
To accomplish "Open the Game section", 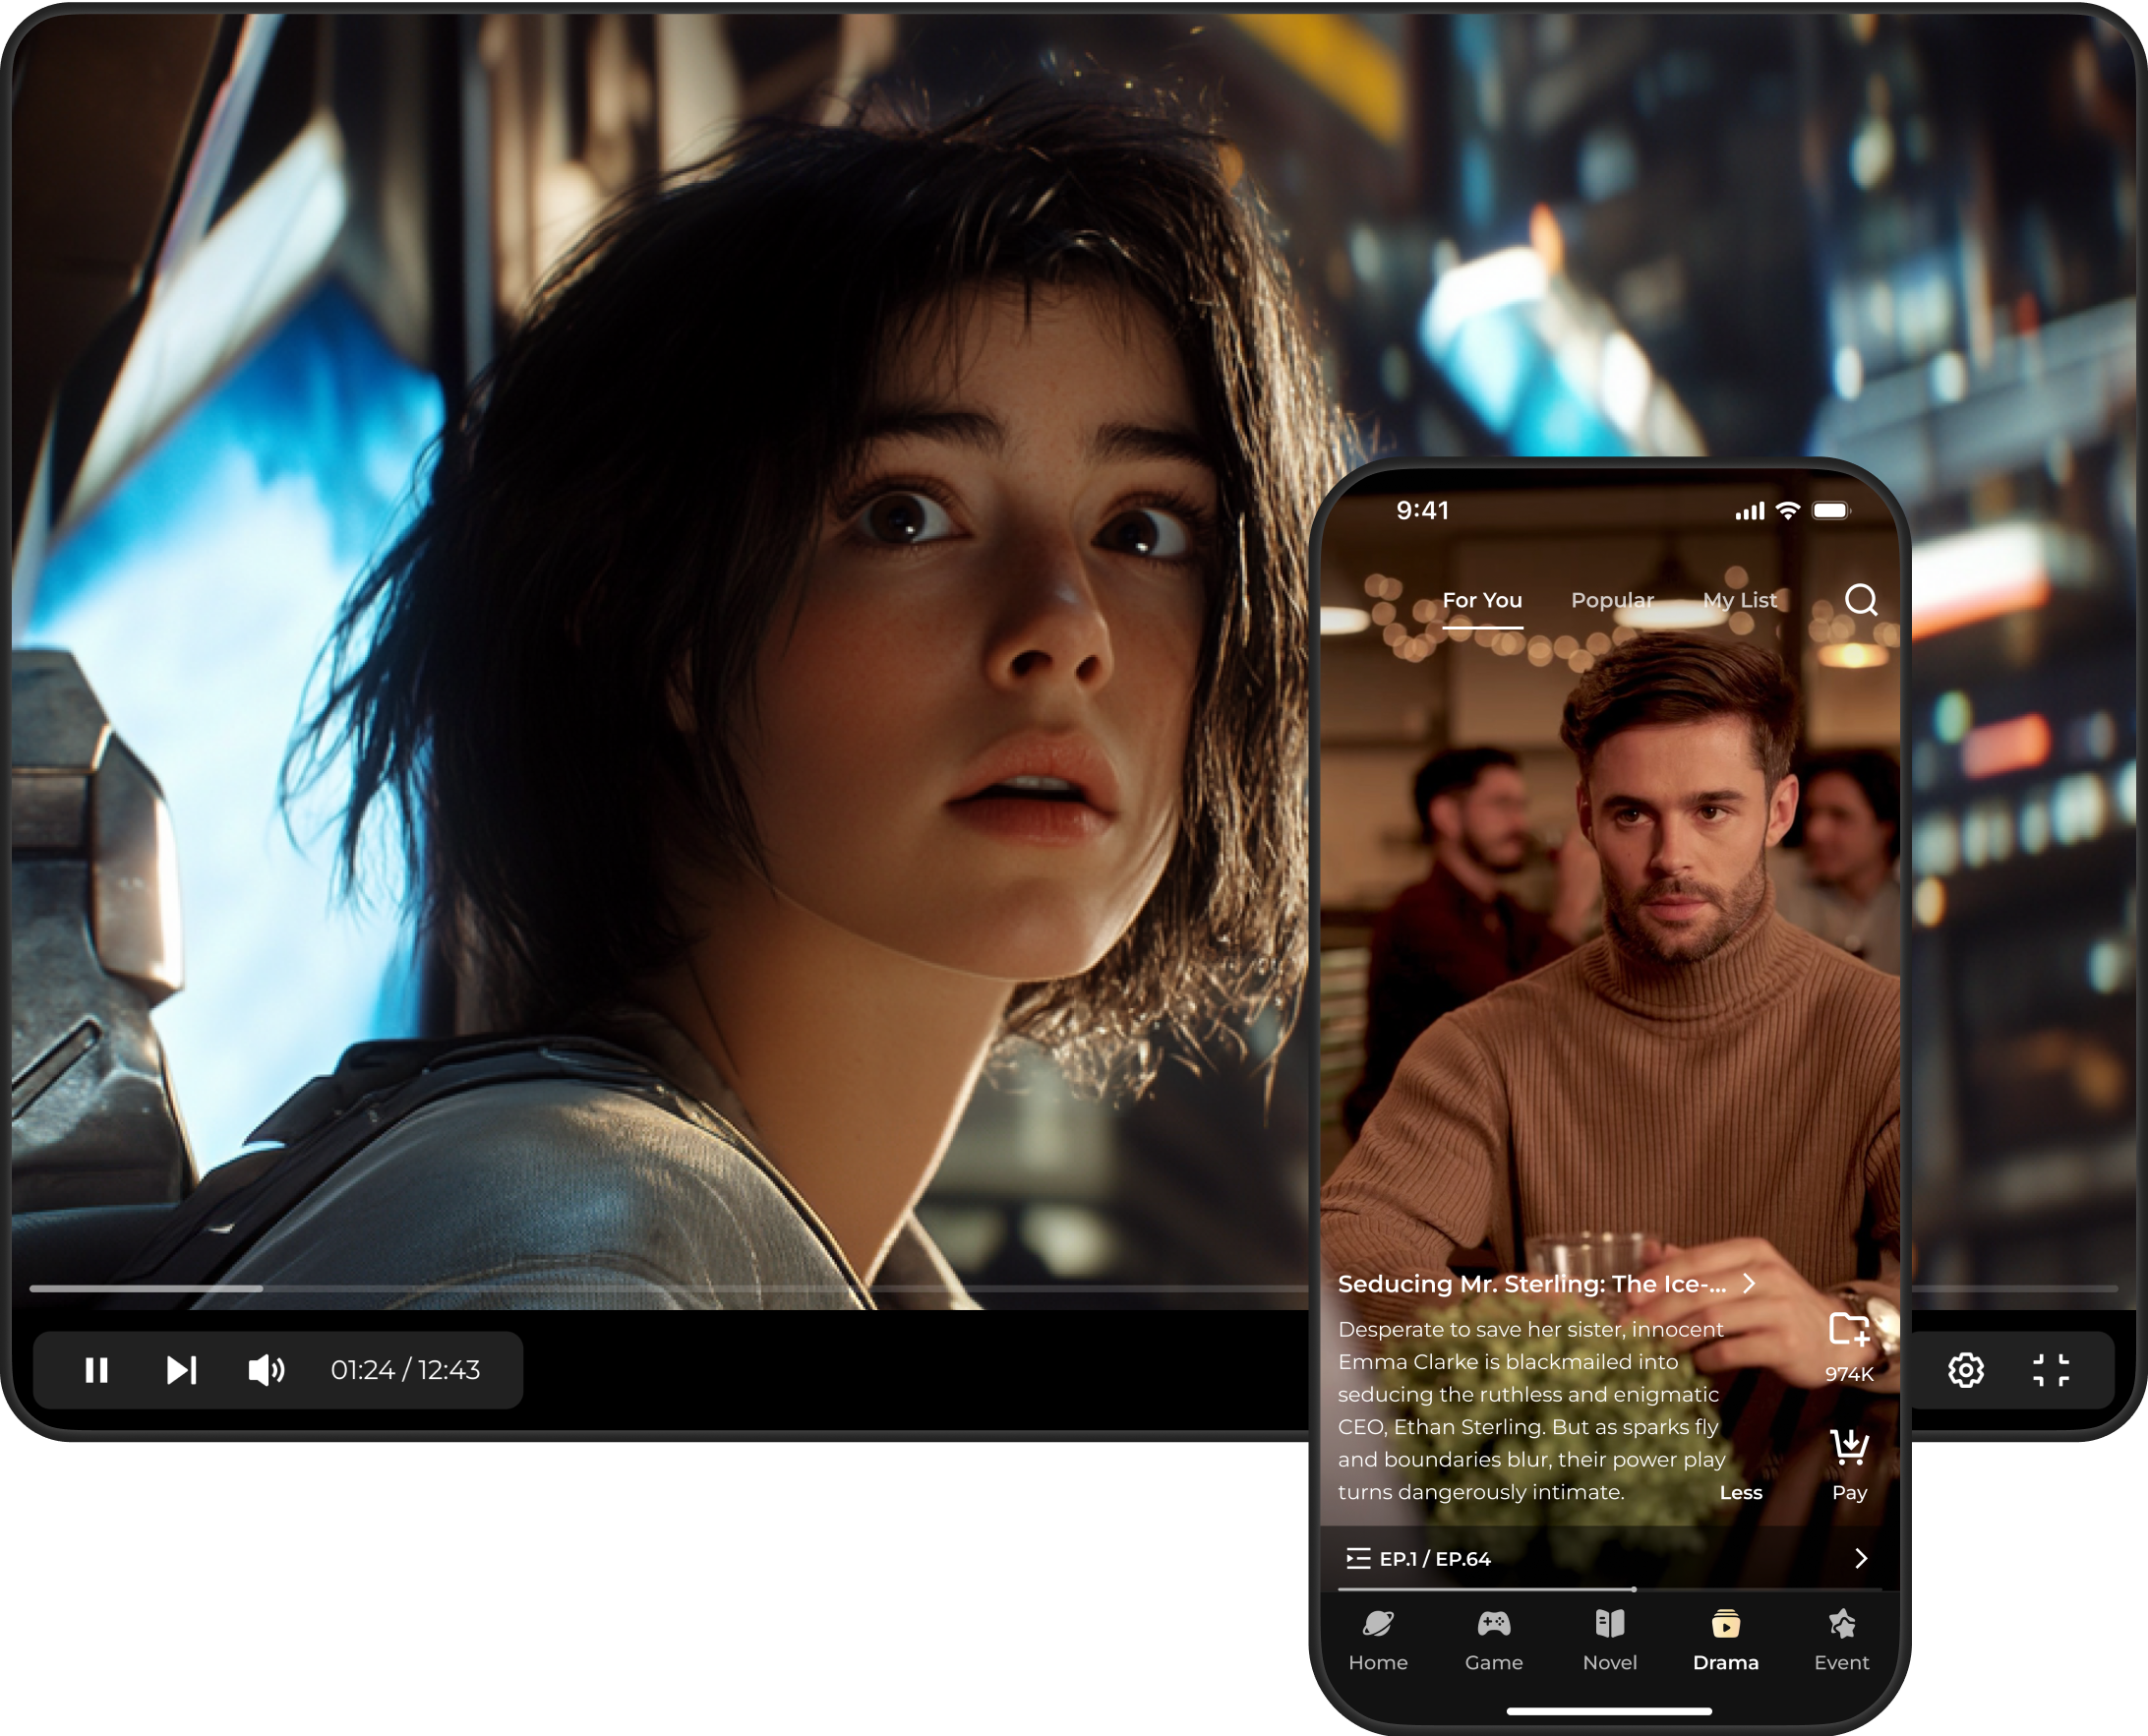I will pyautogui.click(x=1494, y=1641).
